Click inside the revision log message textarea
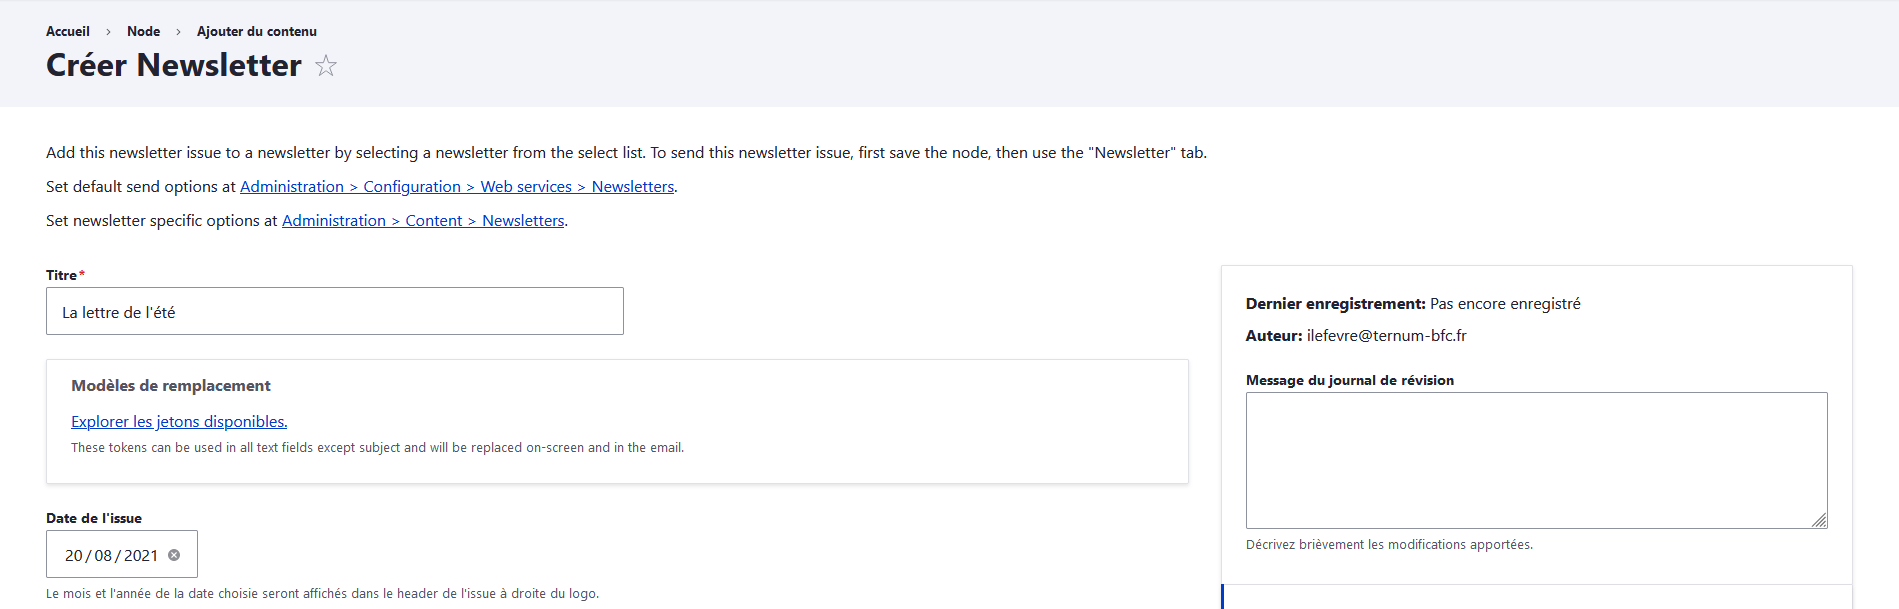The width and height of the screenshot is (1899, 609). (x=1535, y=460)
